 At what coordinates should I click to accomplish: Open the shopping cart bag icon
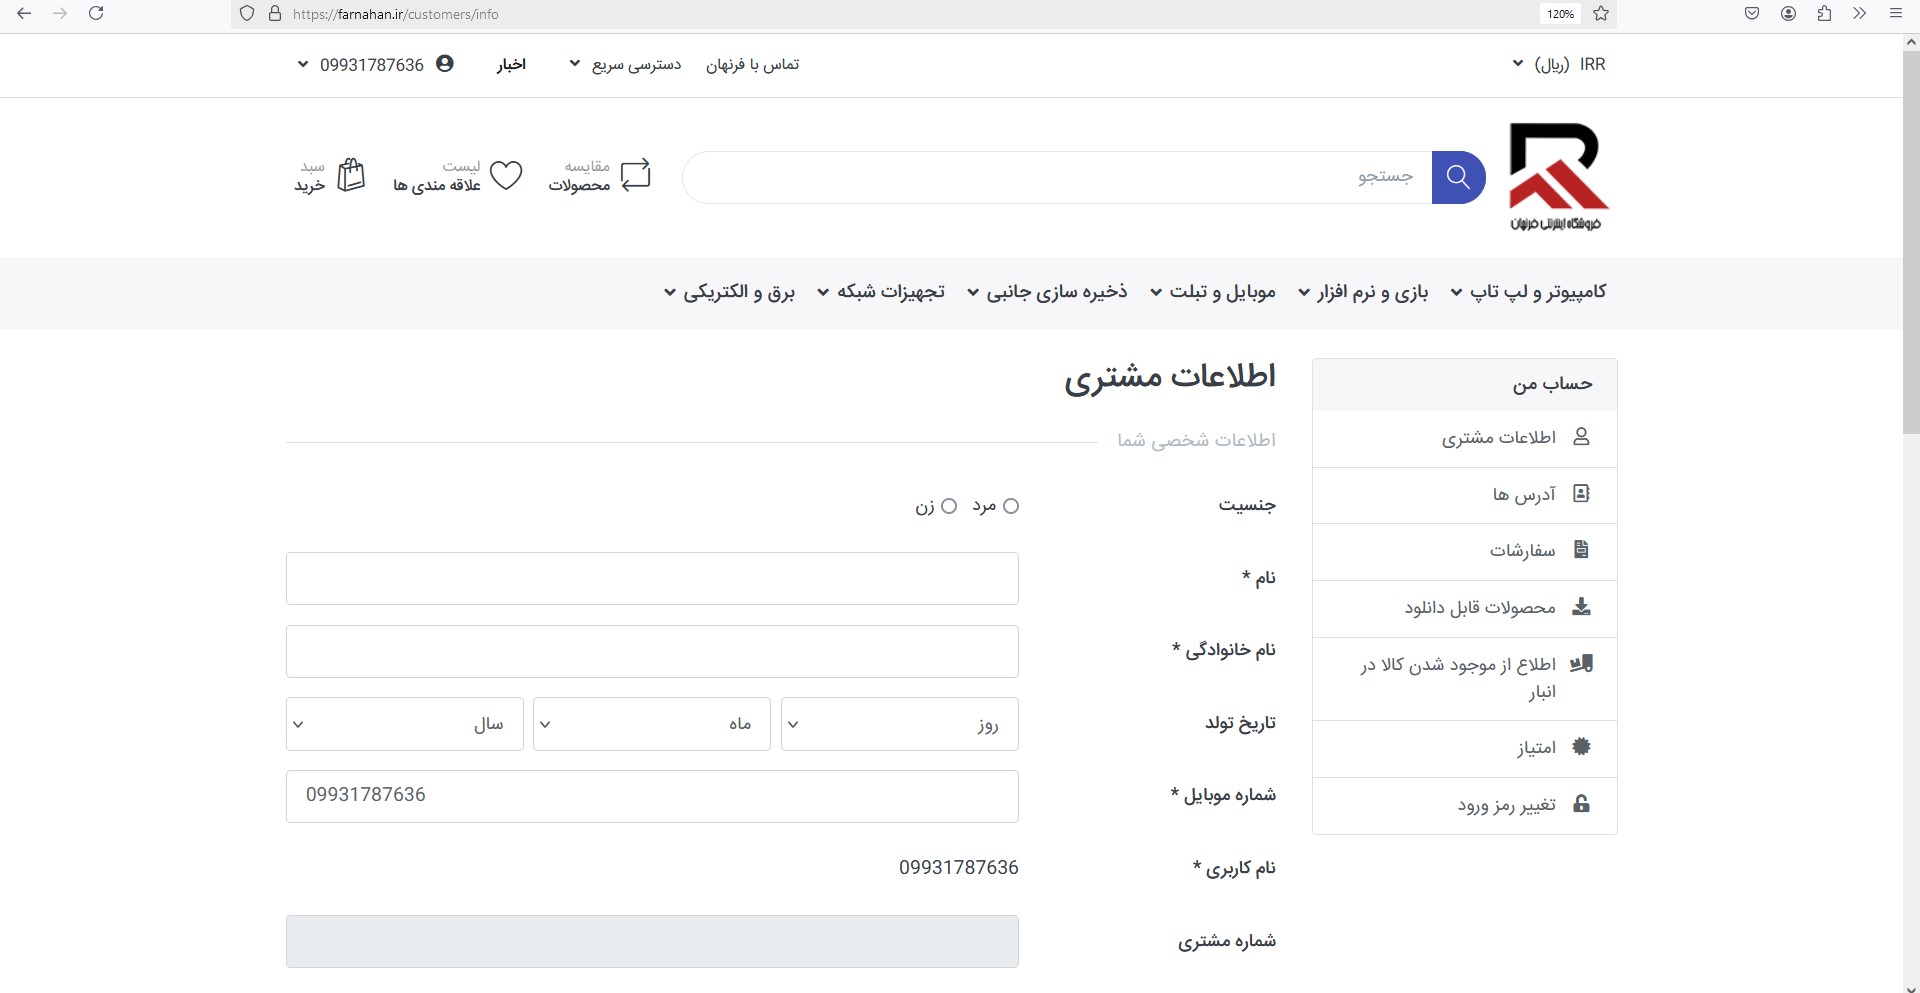tap(351, 175)
